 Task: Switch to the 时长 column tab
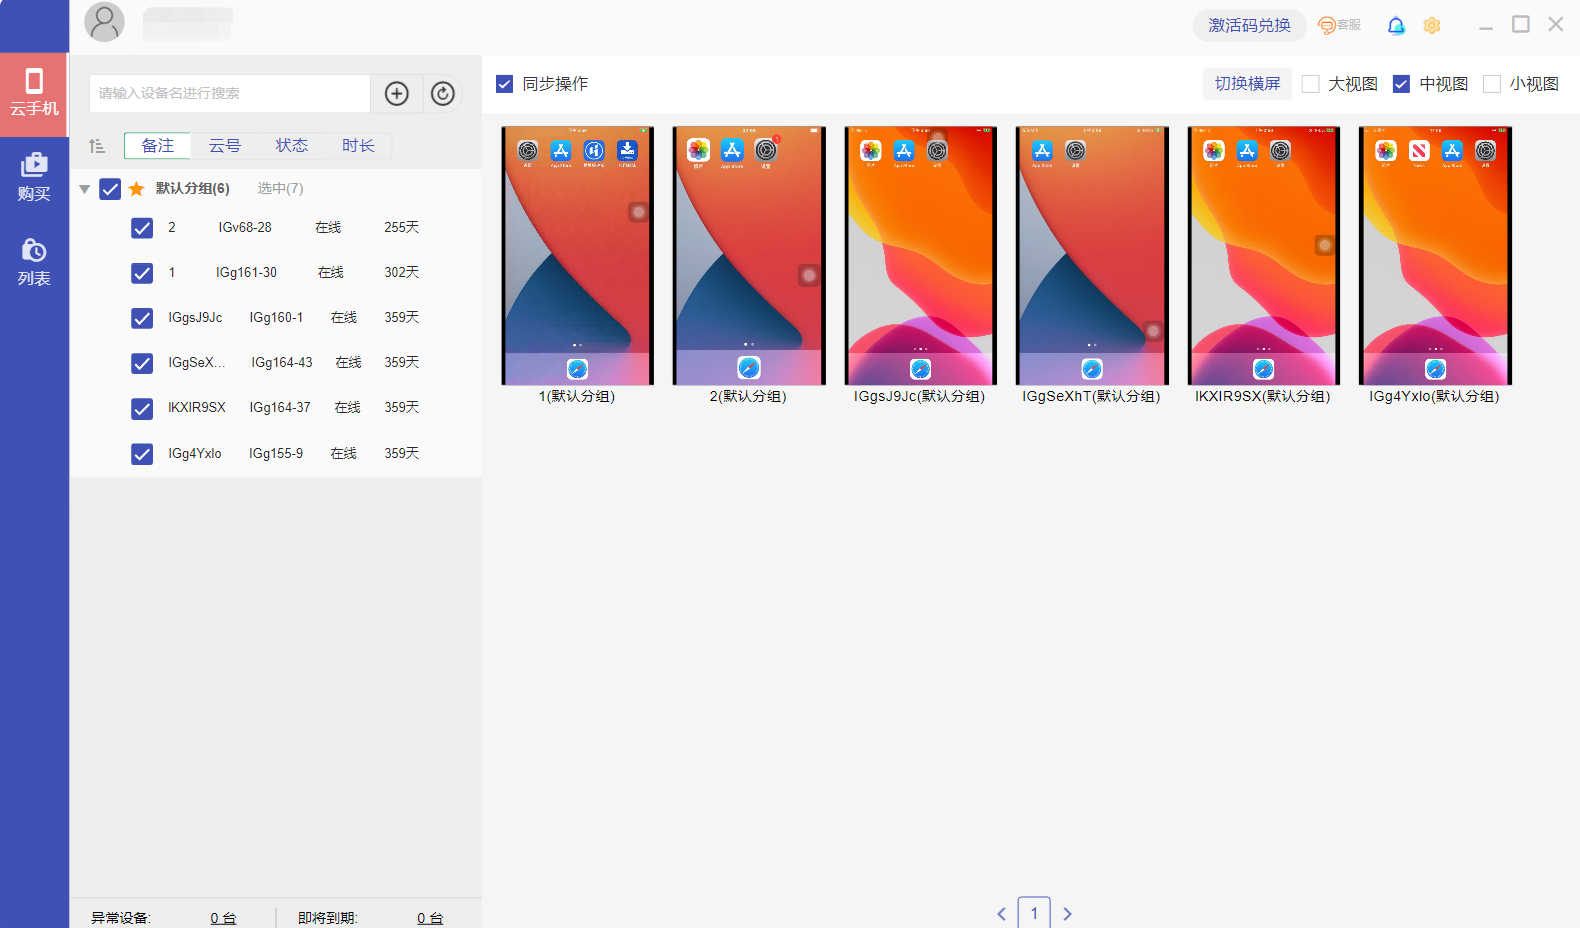(358, 146)
